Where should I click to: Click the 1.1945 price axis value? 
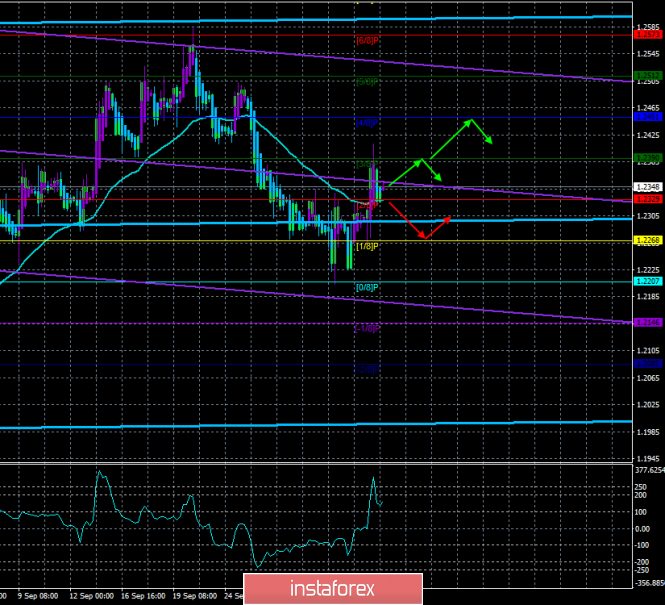tap(649, 459)
